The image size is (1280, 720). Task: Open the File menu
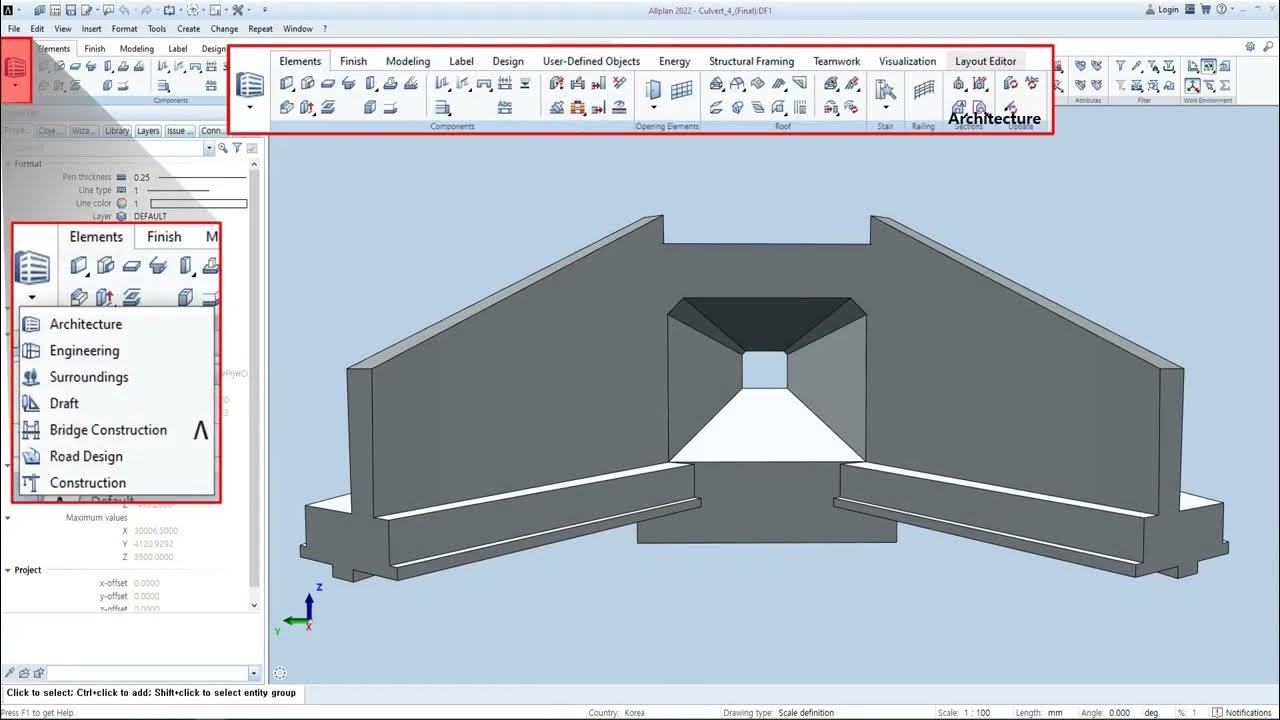pyautogui.click(x=14, y=29)
